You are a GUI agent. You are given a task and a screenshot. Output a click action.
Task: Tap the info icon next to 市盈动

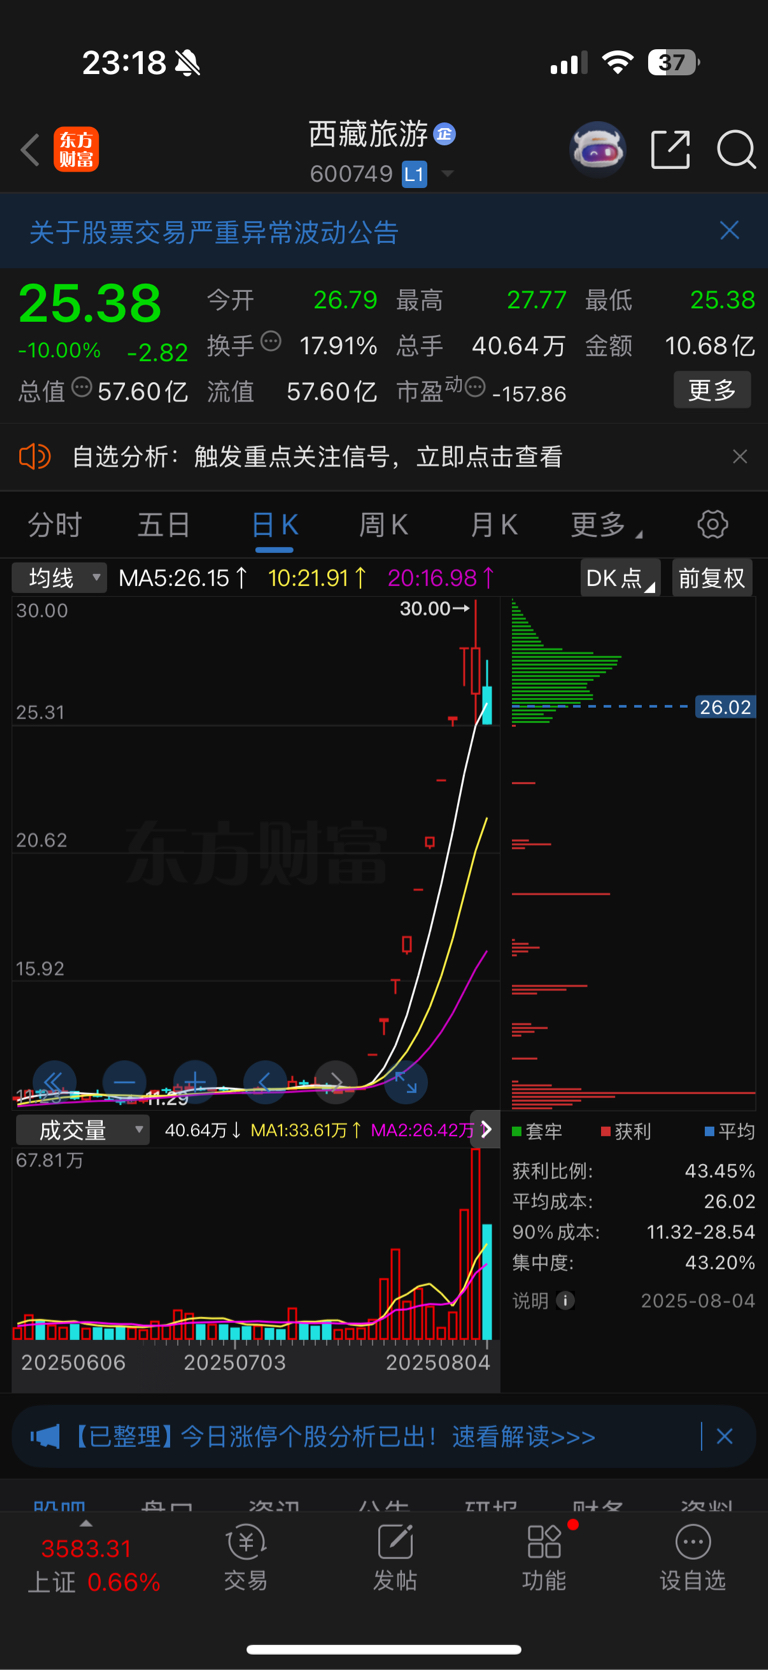pos(476,387)
